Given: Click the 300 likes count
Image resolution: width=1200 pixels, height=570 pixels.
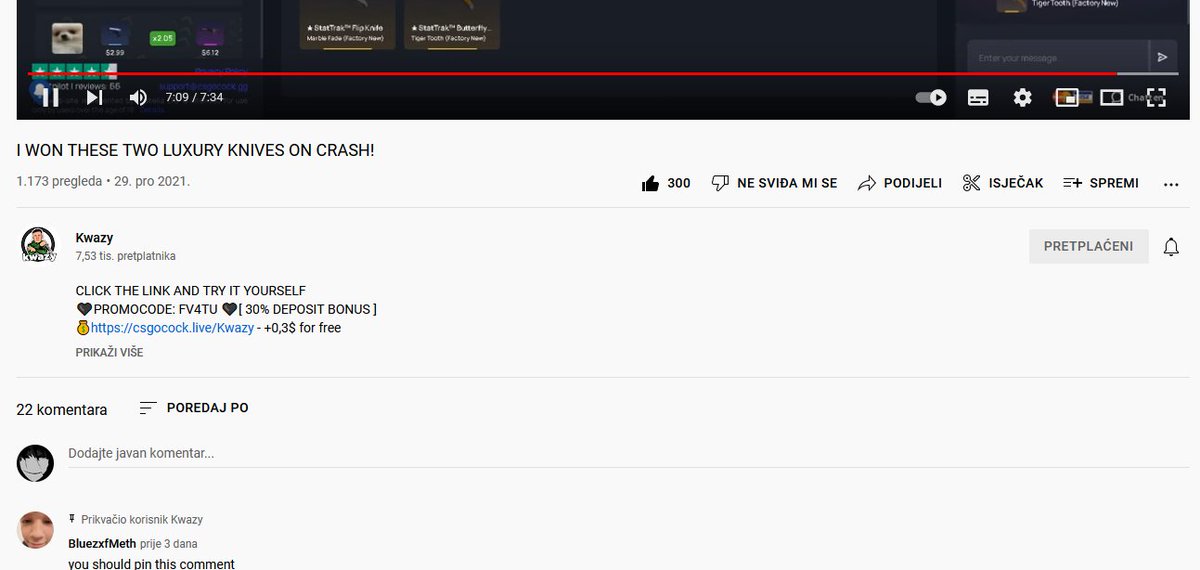Looking at the screenshot, I should point(679,183).
